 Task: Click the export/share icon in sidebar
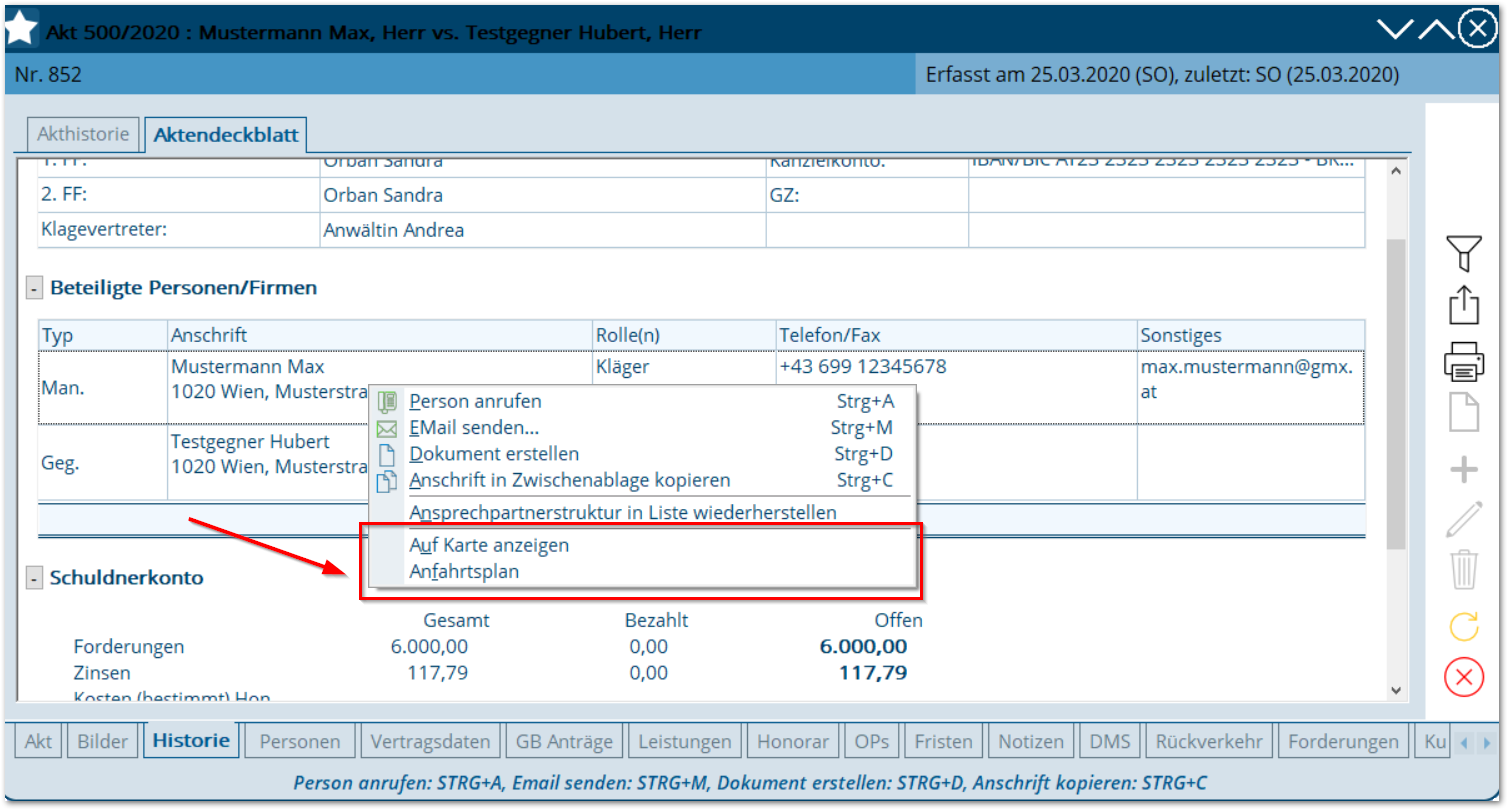(1463, 305)
